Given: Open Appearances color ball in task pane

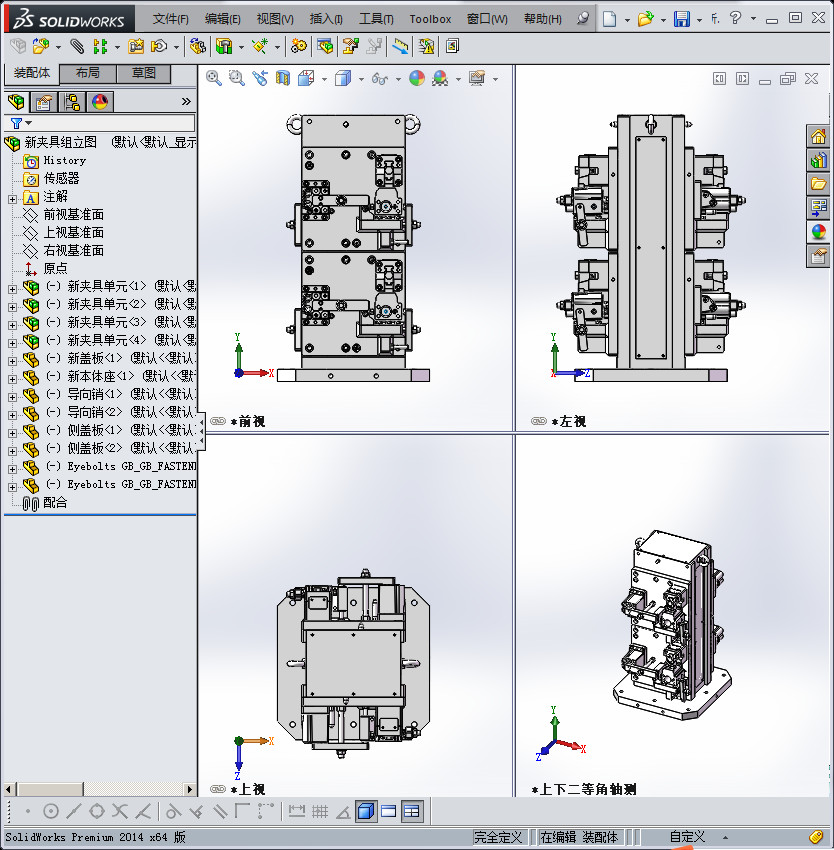Looking at the screenshot, I should coord(818,231).
